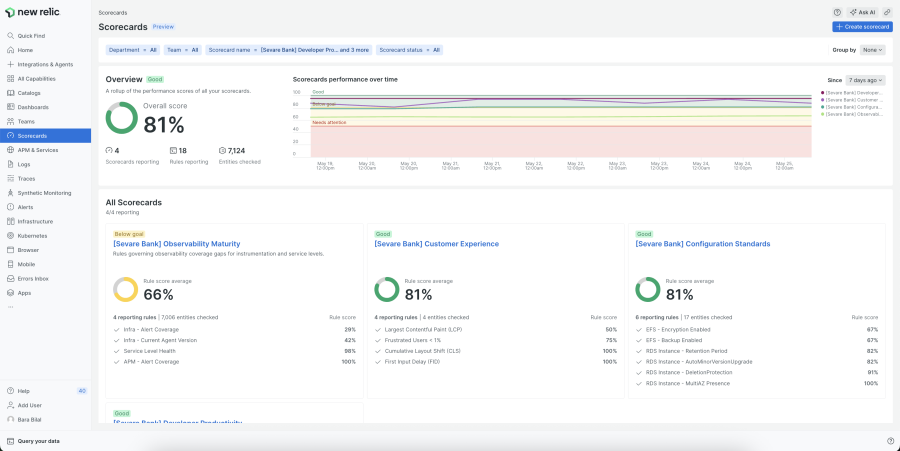
Task: Expand the Since 7 days ago dropdown
Action: point(865,80)
